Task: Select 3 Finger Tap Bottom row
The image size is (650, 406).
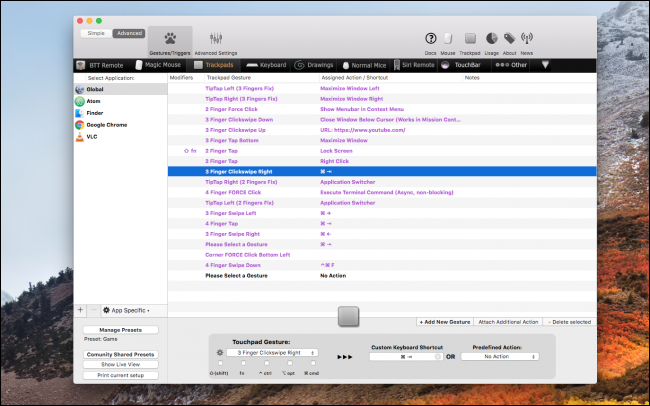Action: [382, 140]
